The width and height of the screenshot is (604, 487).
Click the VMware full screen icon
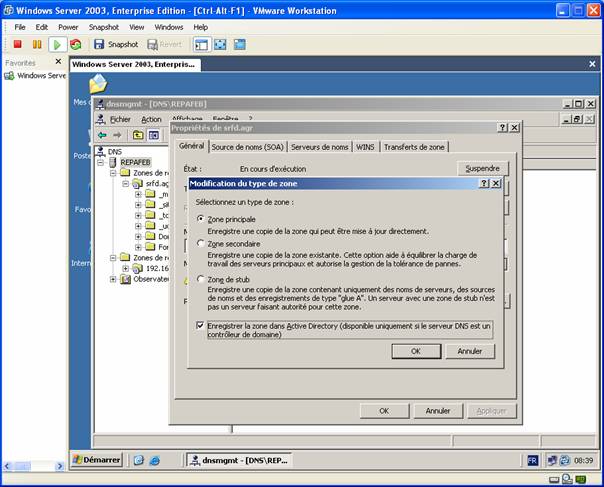(220, 44)
